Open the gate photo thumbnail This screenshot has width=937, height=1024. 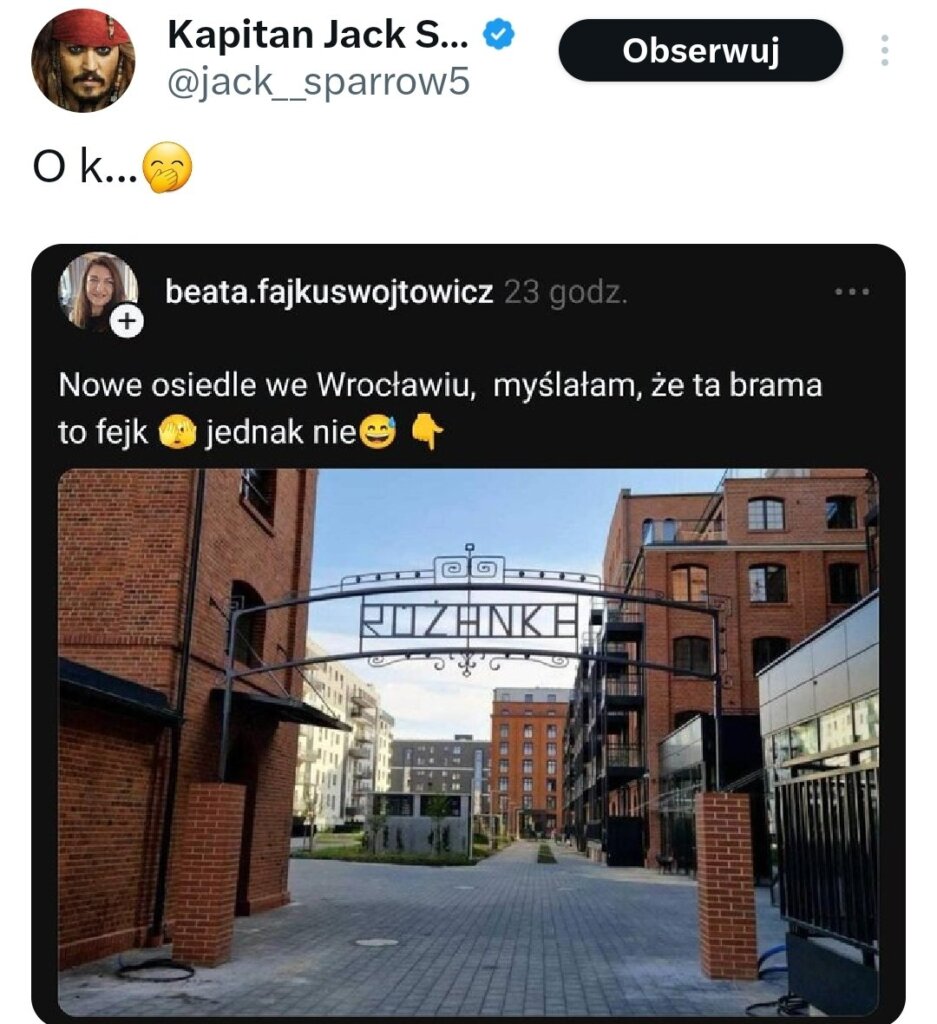click(468, 742)
